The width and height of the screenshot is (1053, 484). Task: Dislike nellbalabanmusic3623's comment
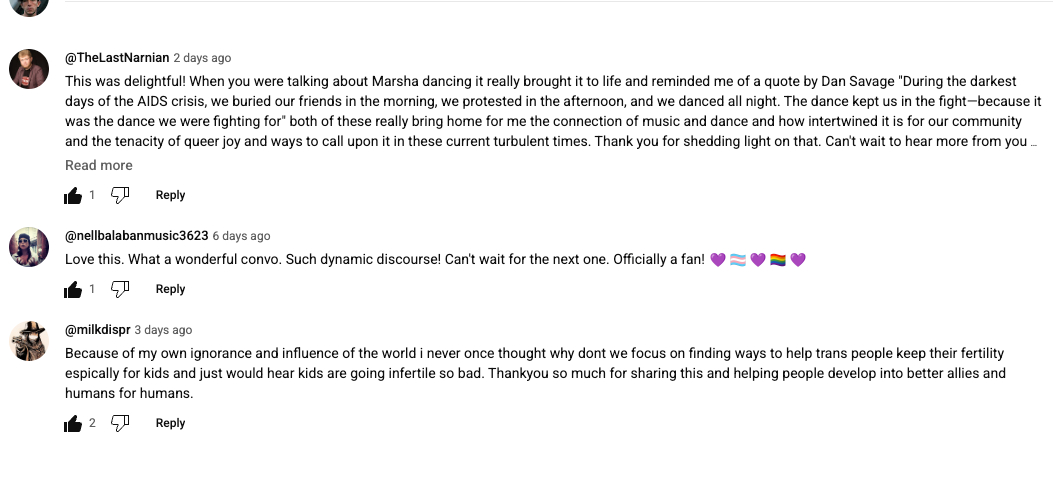(x=120, y=289)
